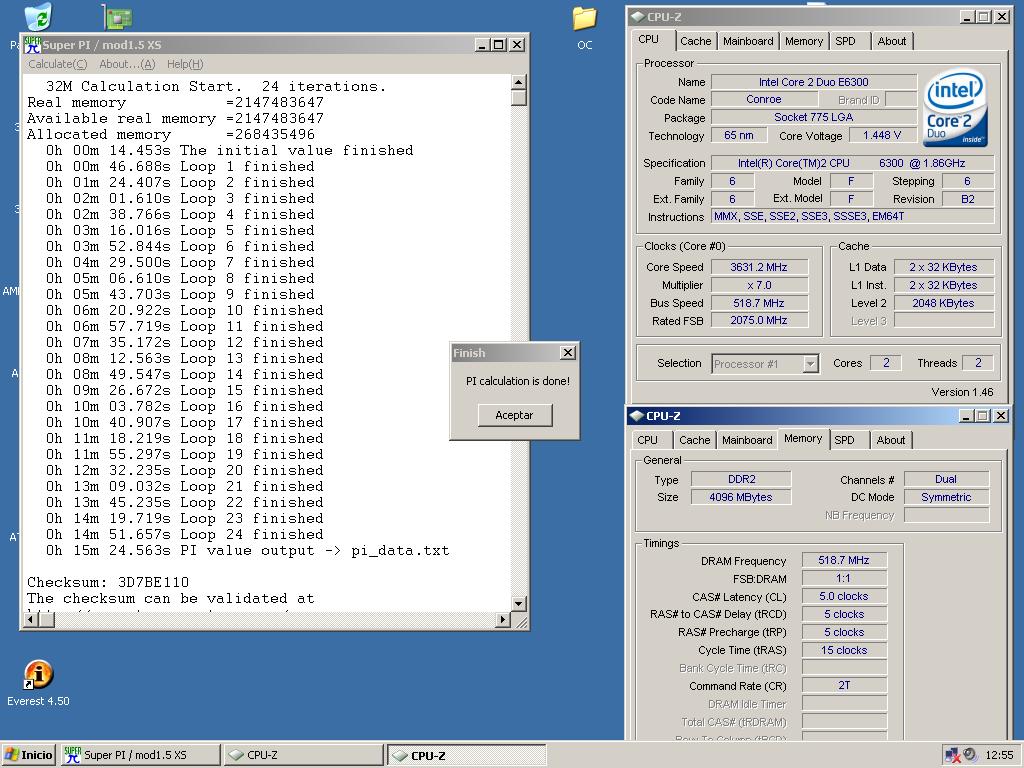This screenshot has width=1024, height=768.
Task: Switch to Super PI taskbar button
Action: click(140, 755)
